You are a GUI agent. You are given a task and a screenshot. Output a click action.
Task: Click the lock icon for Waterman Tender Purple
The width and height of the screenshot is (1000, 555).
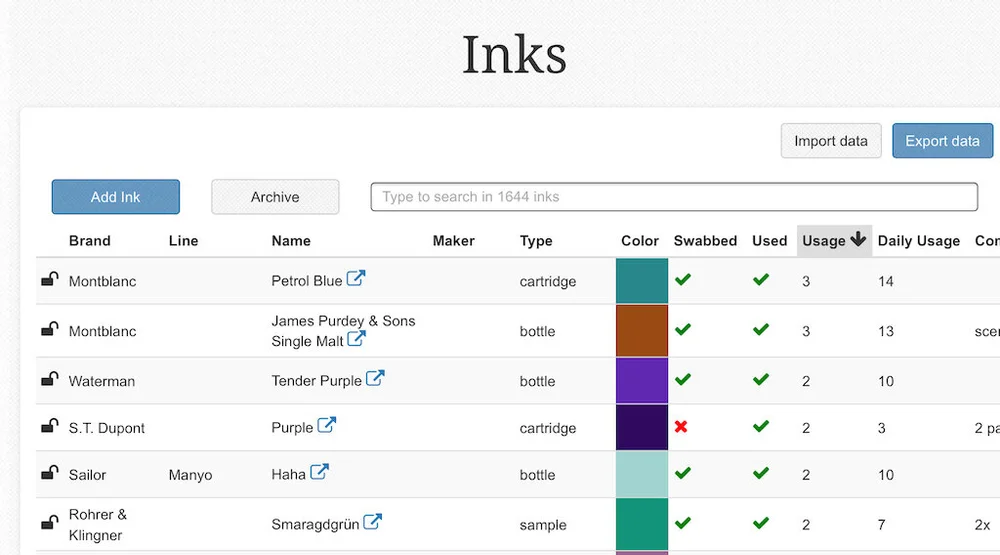click(50, 379)
